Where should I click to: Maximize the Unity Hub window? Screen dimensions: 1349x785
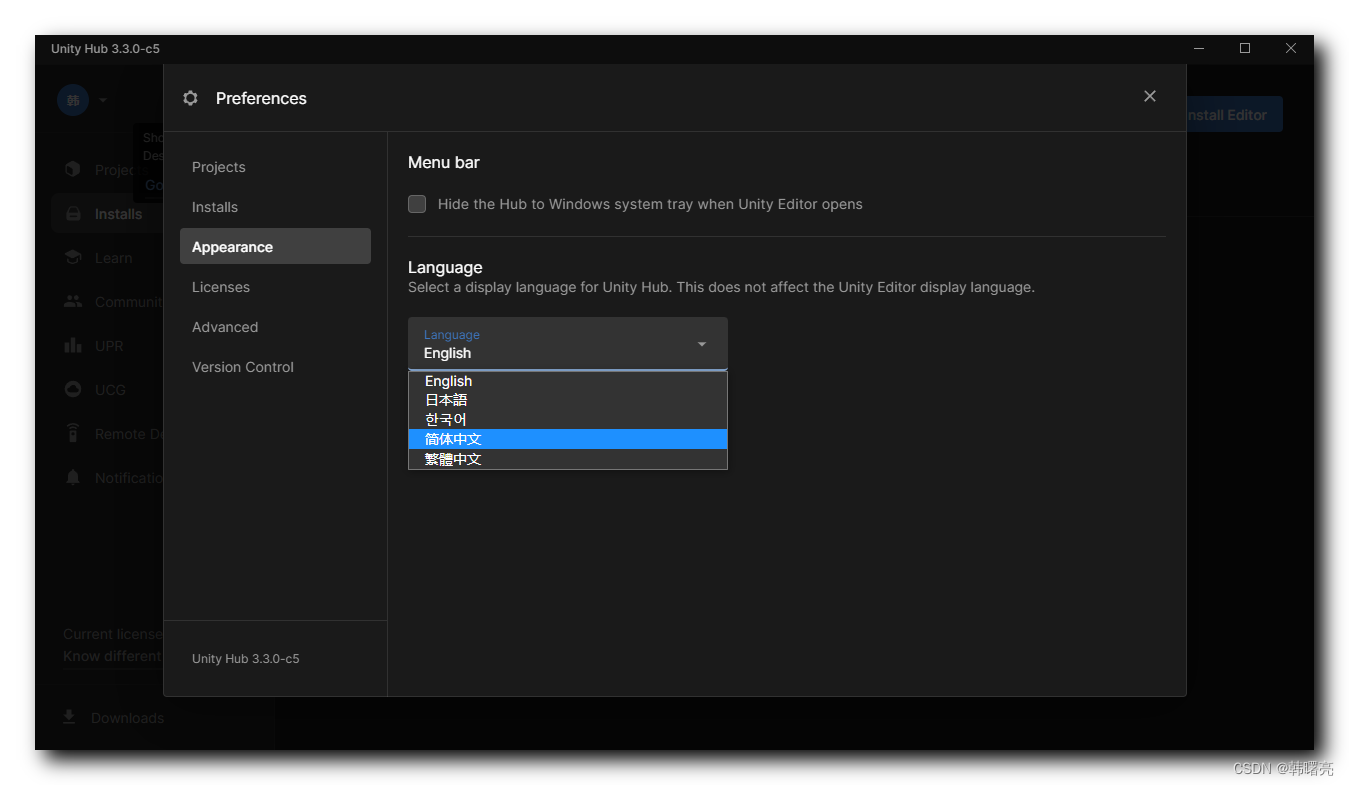coord(1245,48)
